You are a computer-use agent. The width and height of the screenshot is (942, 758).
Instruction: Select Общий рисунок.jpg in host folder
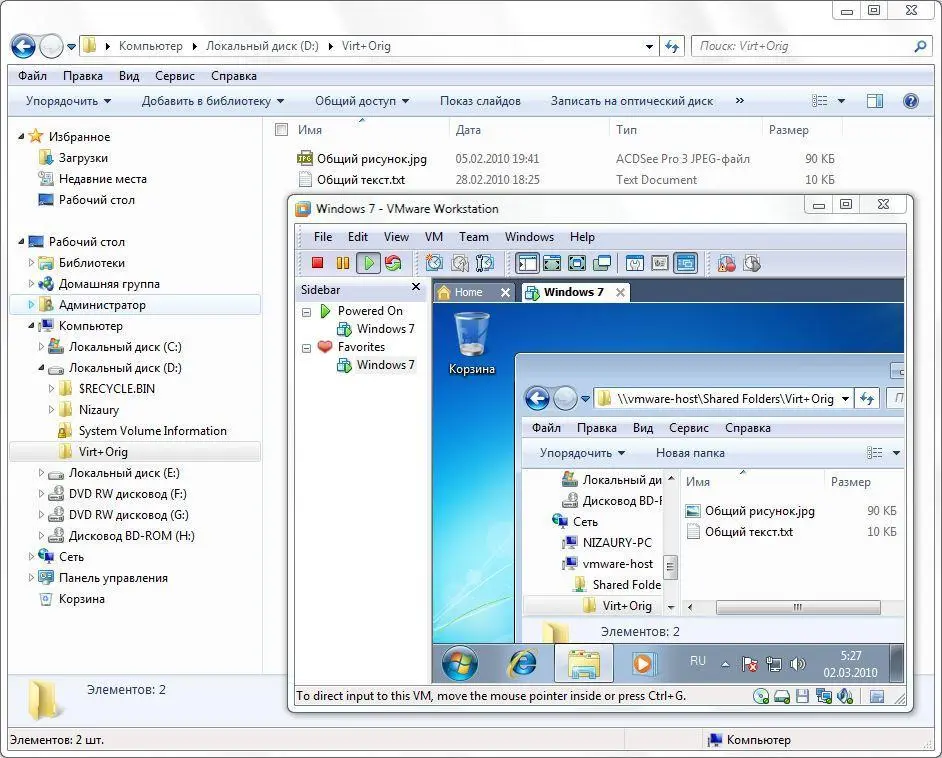(372, 159)
